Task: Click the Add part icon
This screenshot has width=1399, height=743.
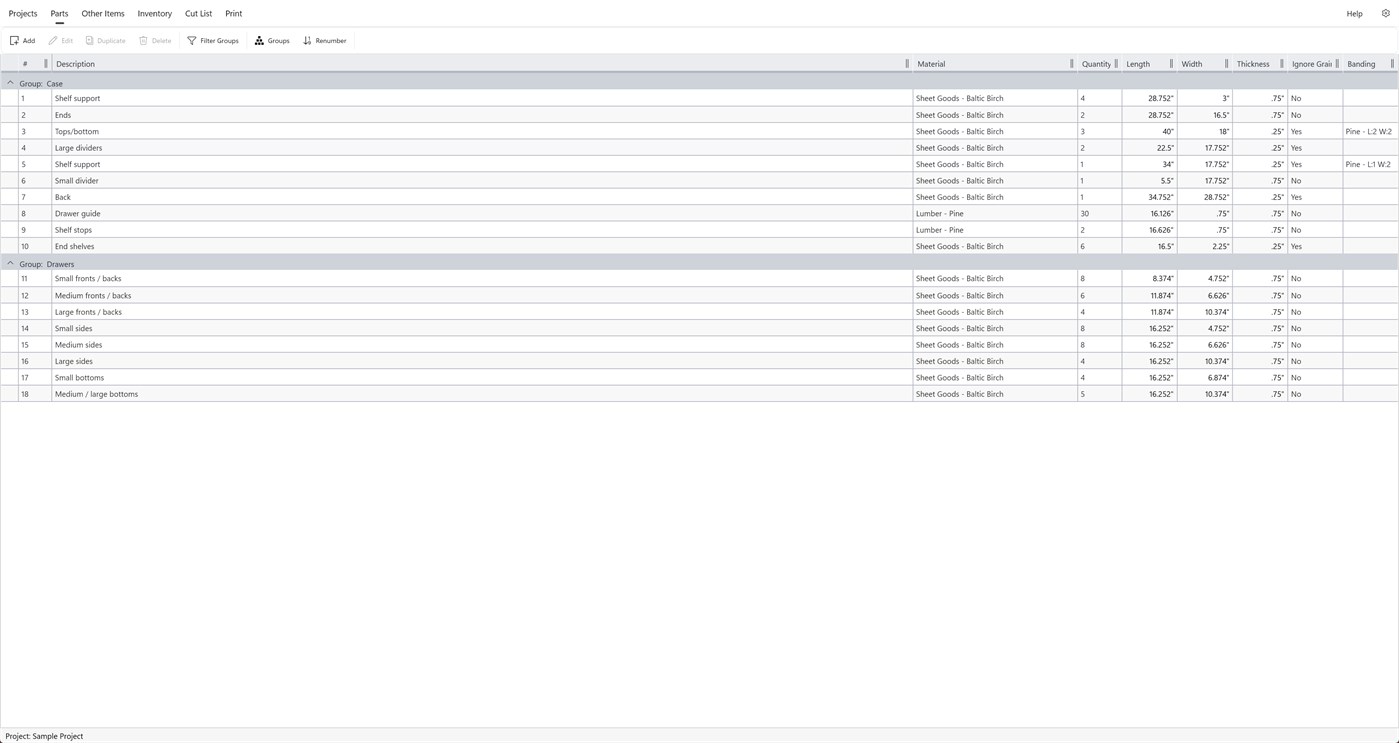Action: click(x=14, y=40)
